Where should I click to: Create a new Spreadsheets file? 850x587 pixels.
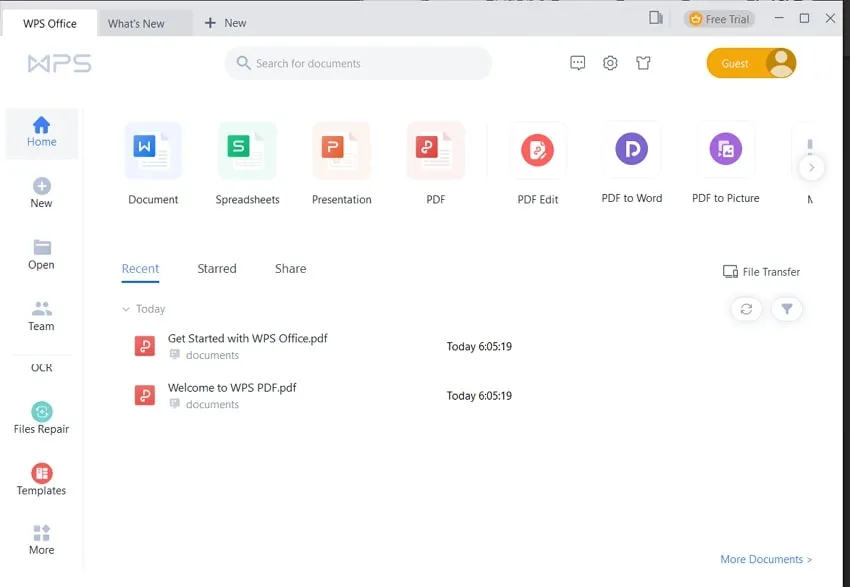tap(248, 164)
